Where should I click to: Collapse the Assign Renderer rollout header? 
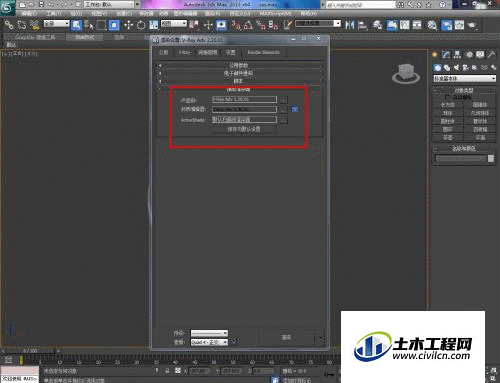coord(239,89)
